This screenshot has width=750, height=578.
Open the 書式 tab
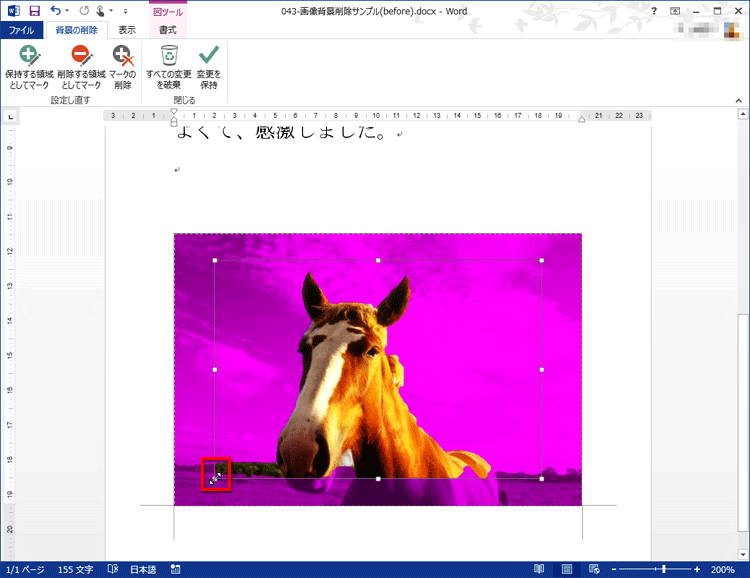coord(168,30)
